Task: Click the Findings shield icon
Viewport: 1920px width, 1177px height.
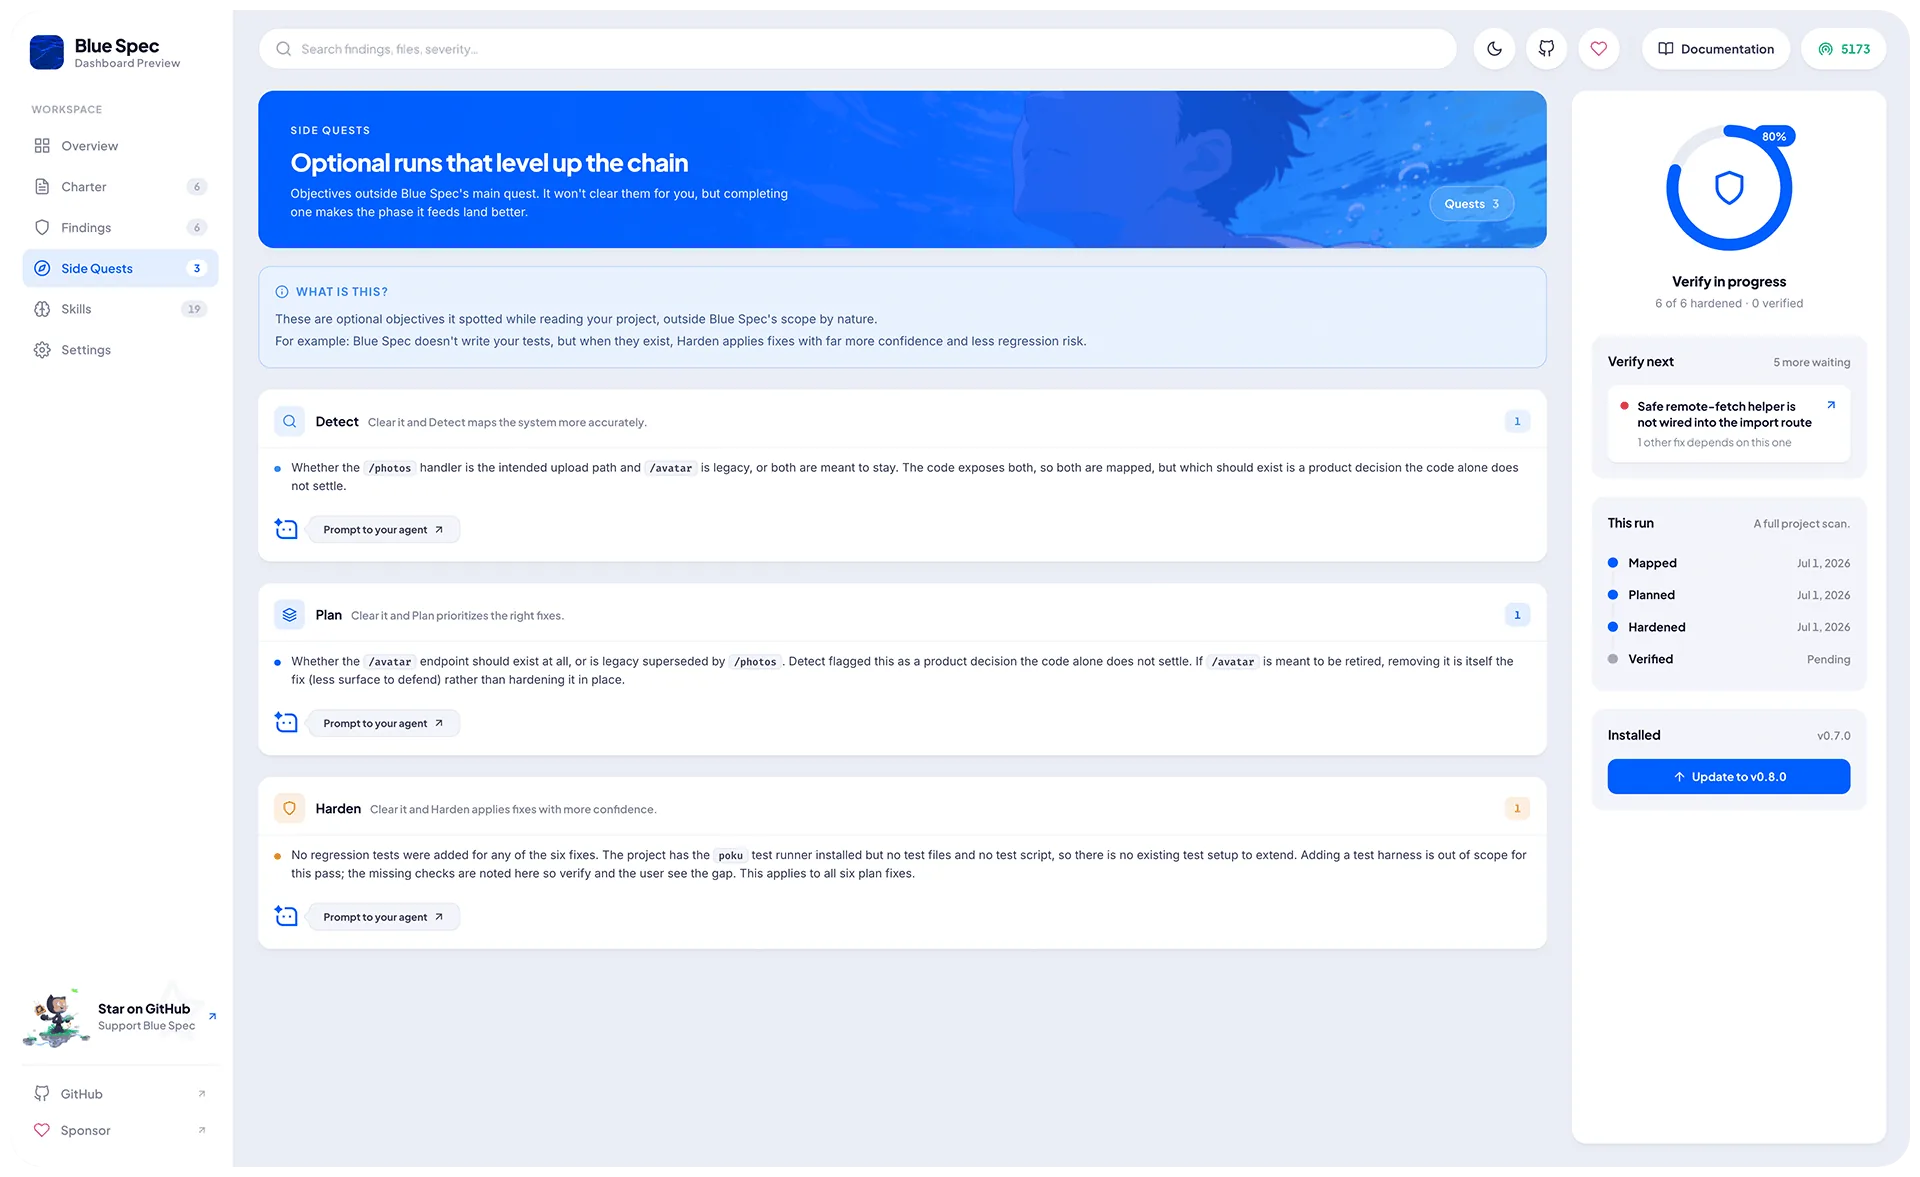Action: point(42,228)
